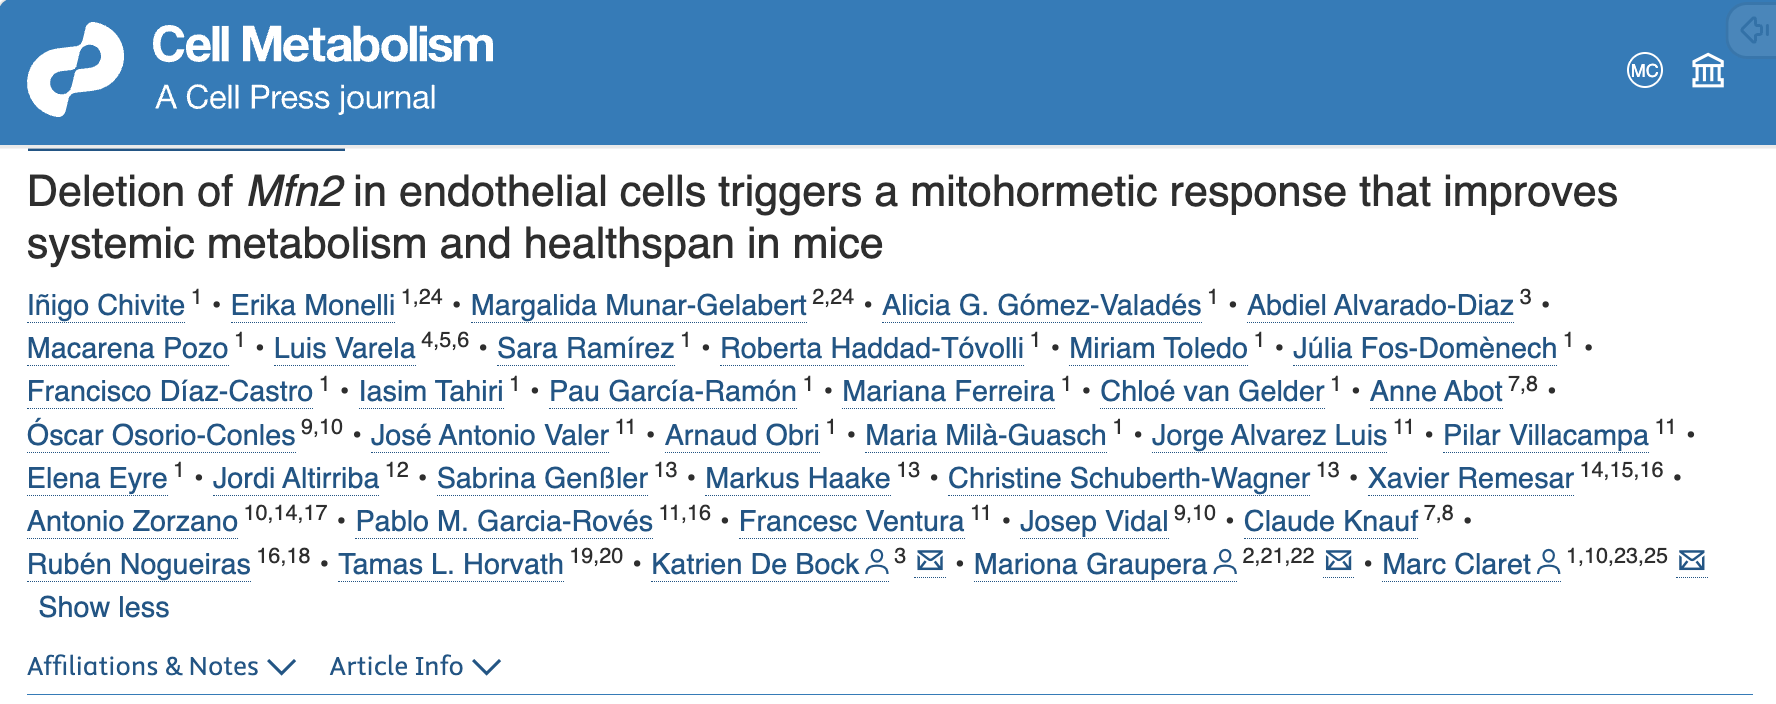1776x704 pixels.
Task: Click the envelope icon for Katrien De Bock
Action: pos(930,561)
